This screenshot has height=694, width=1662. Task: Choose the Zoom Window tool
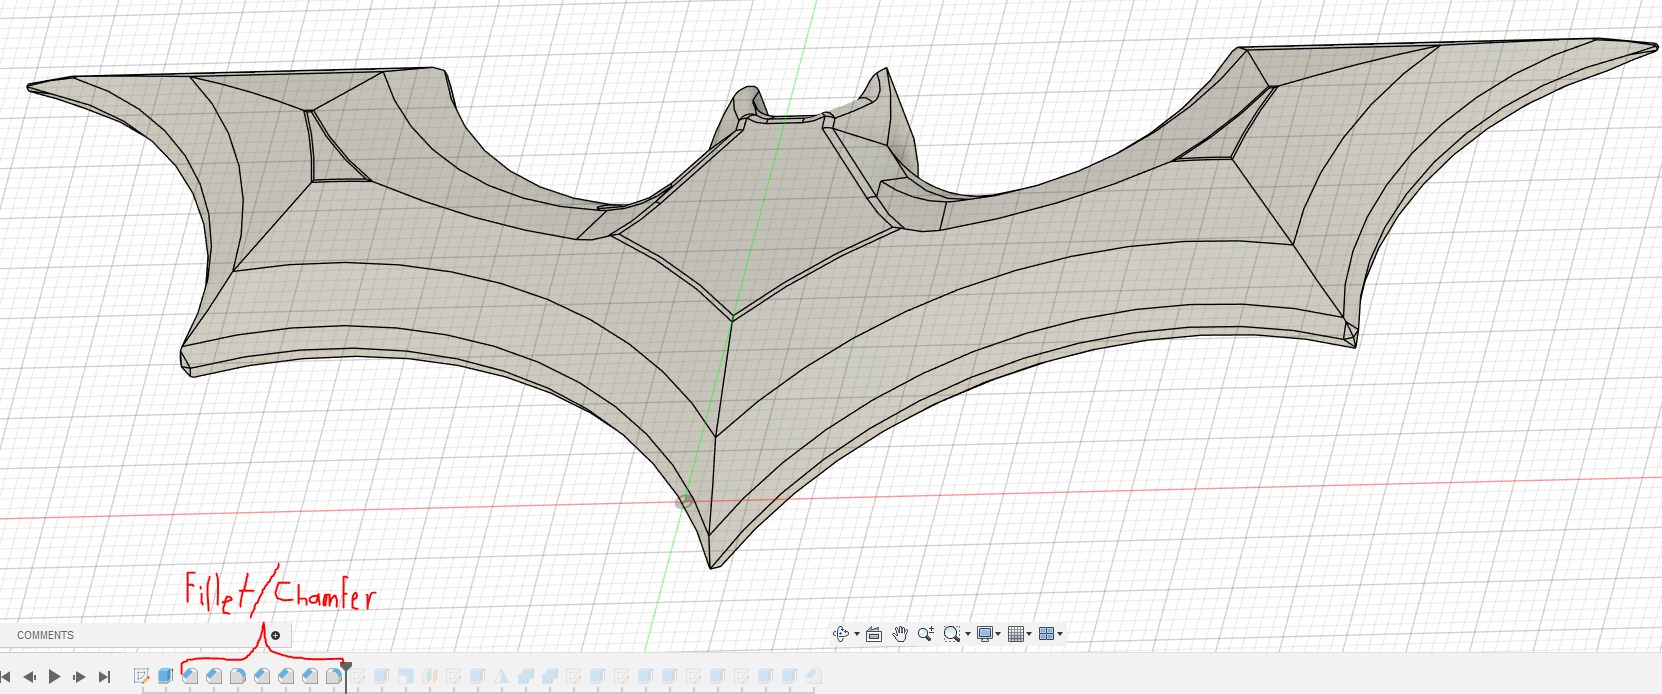951,633
